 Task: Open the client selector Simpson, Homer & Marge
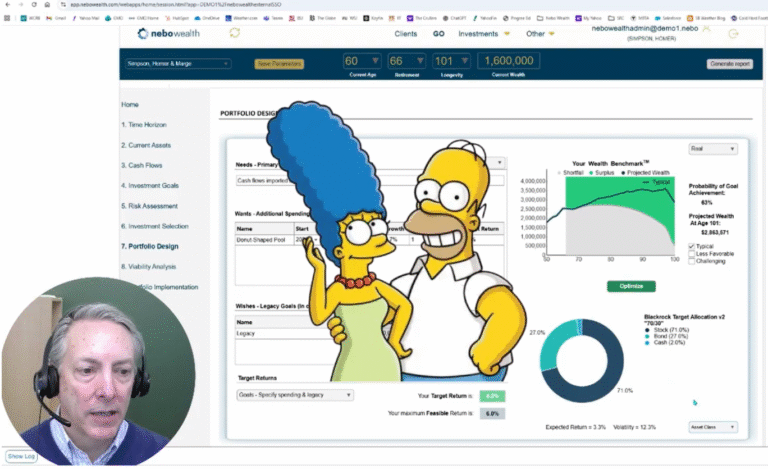tap(177, 64)
